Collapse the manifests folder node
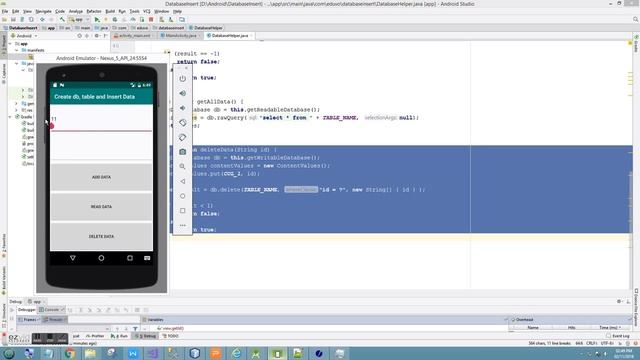This screenshot has height=360, width=640. (x=17, y=50)
